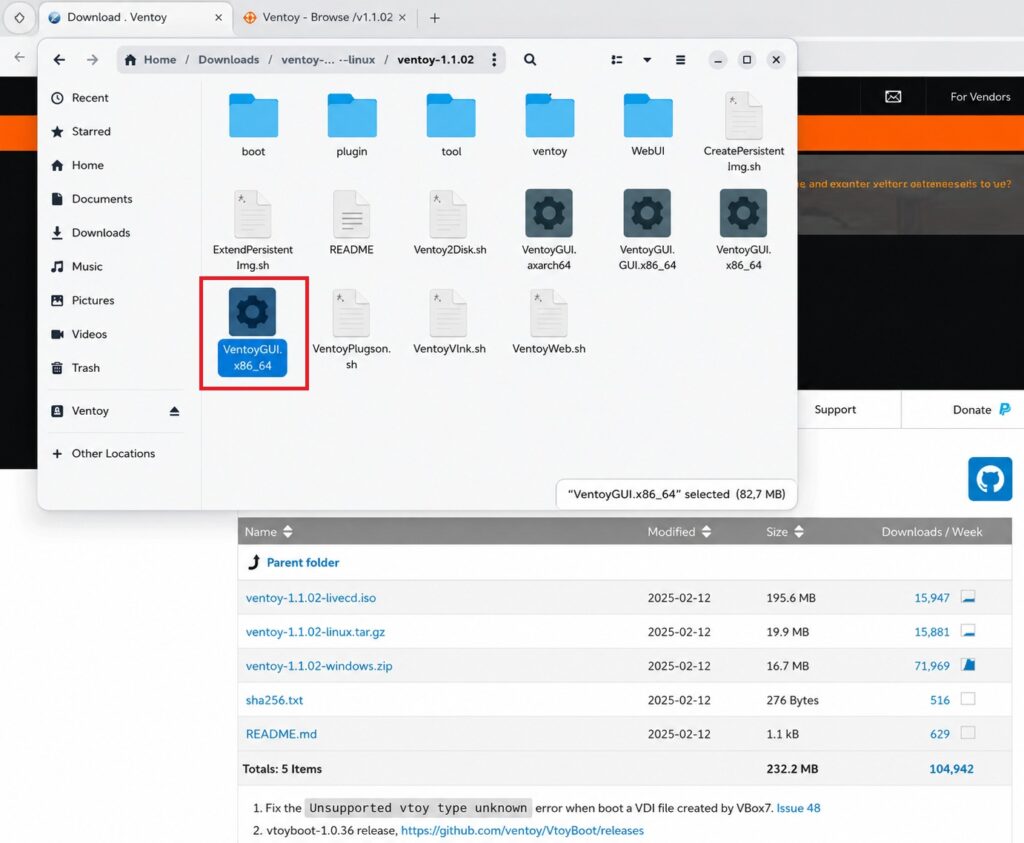Open the ventoy folder

pos(549,125)
